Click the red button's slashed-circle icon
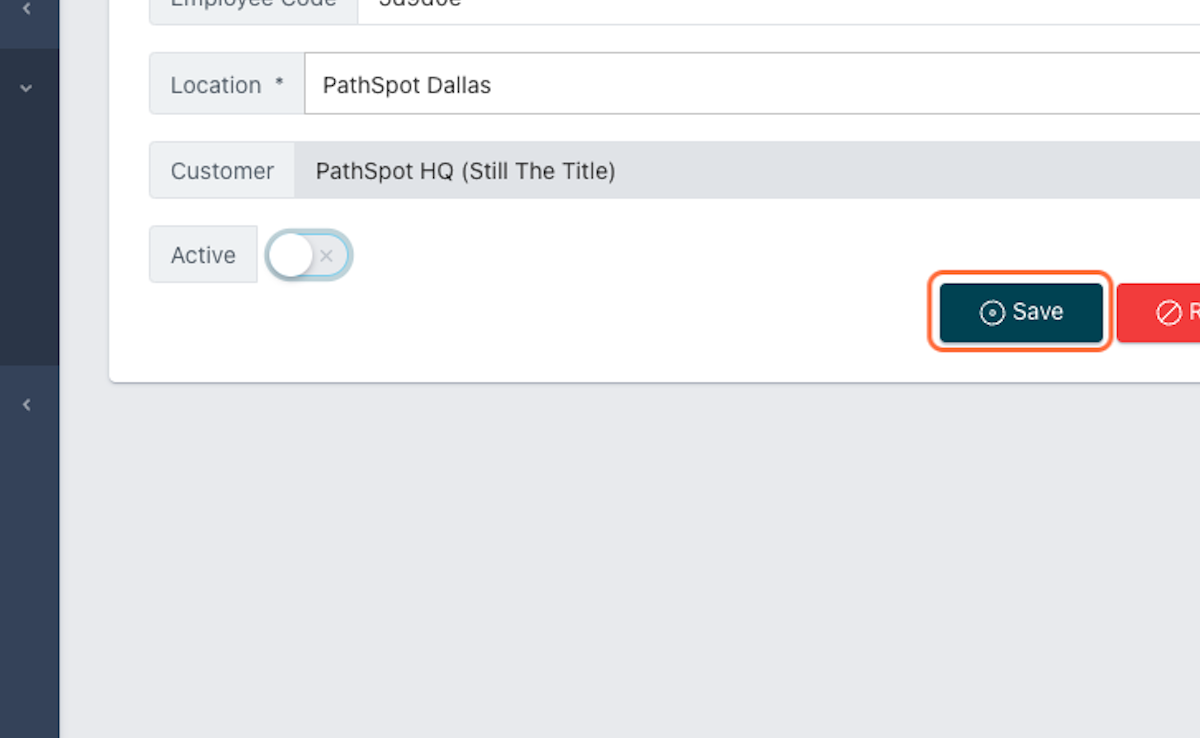The width and height of the screenshot is (1200, 738). pos(1168,313)
